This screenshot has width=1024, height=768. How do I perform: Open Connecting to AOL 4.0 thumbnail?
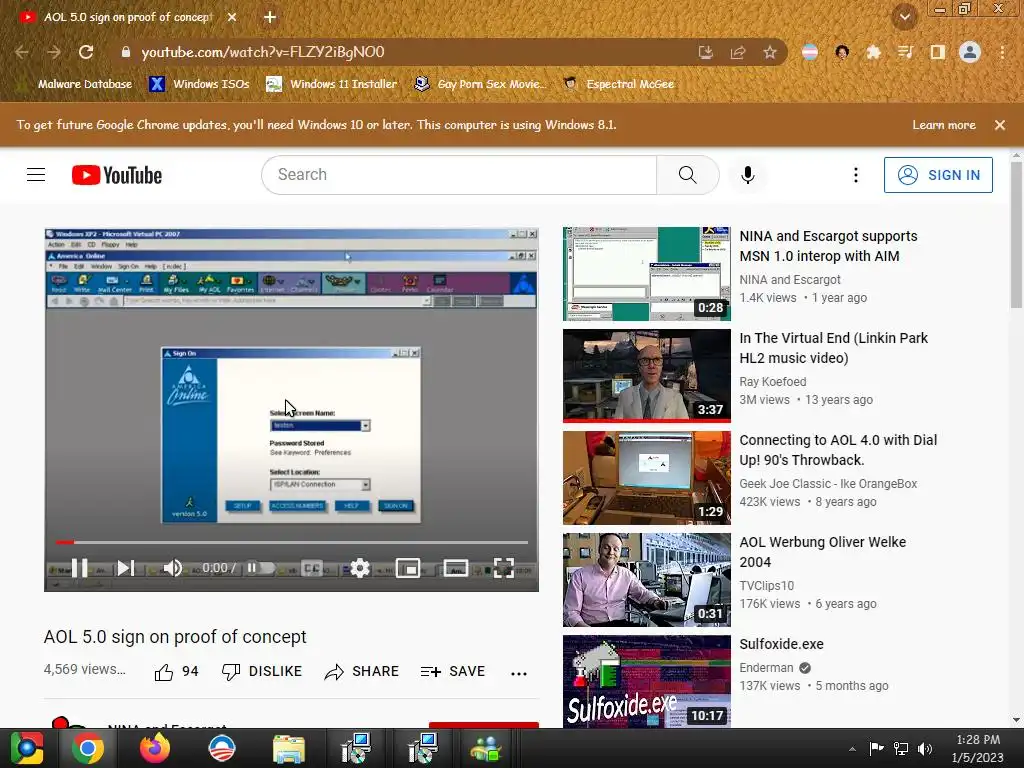point(647,478)
